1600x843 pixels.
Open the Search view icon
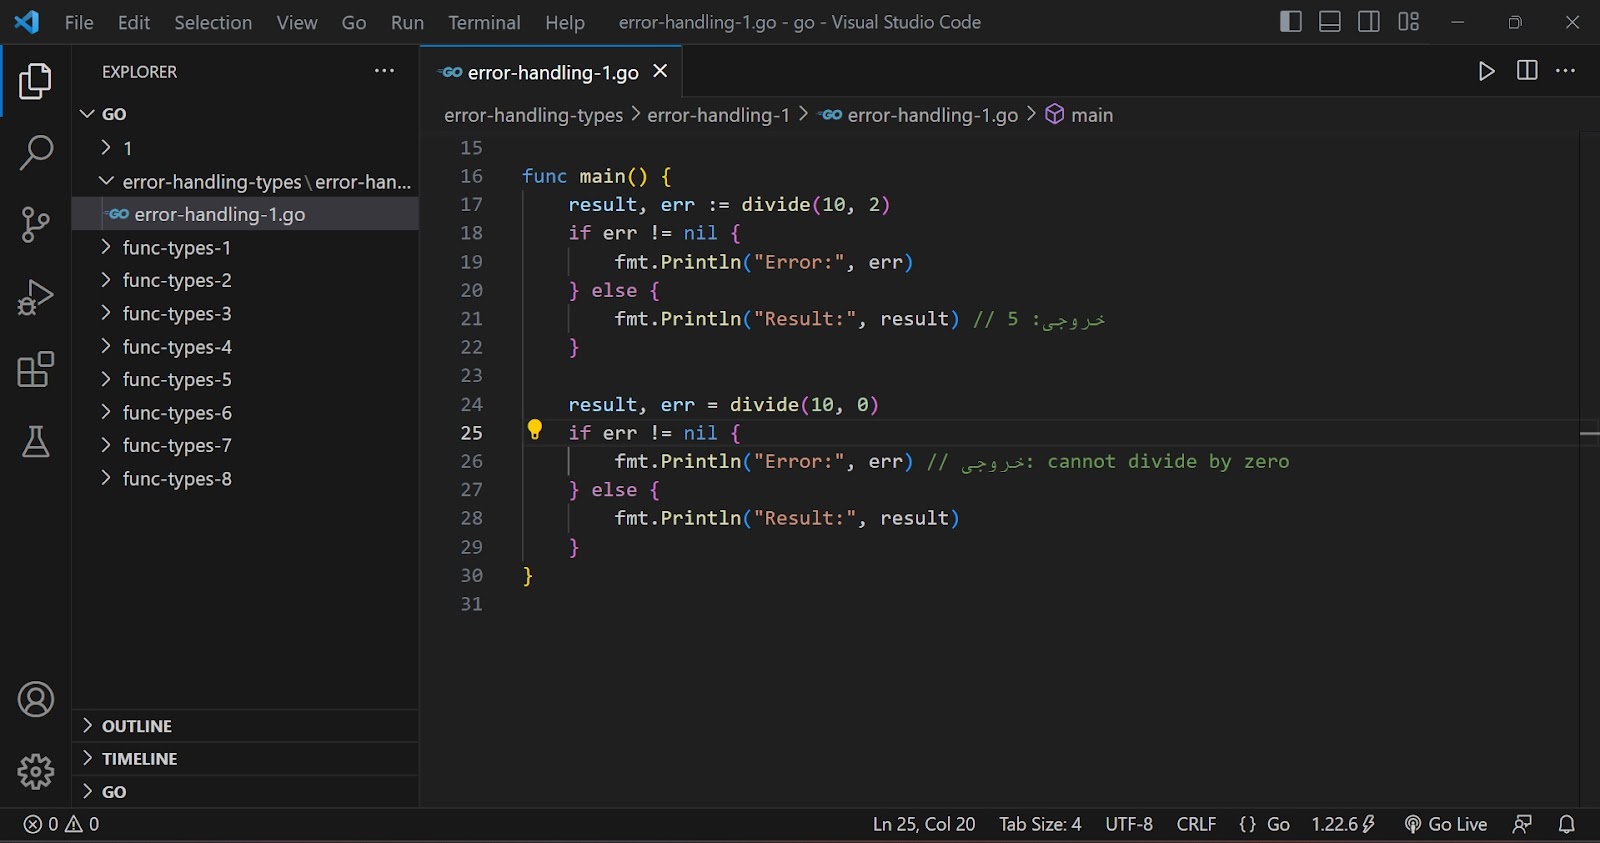[35, 153]
